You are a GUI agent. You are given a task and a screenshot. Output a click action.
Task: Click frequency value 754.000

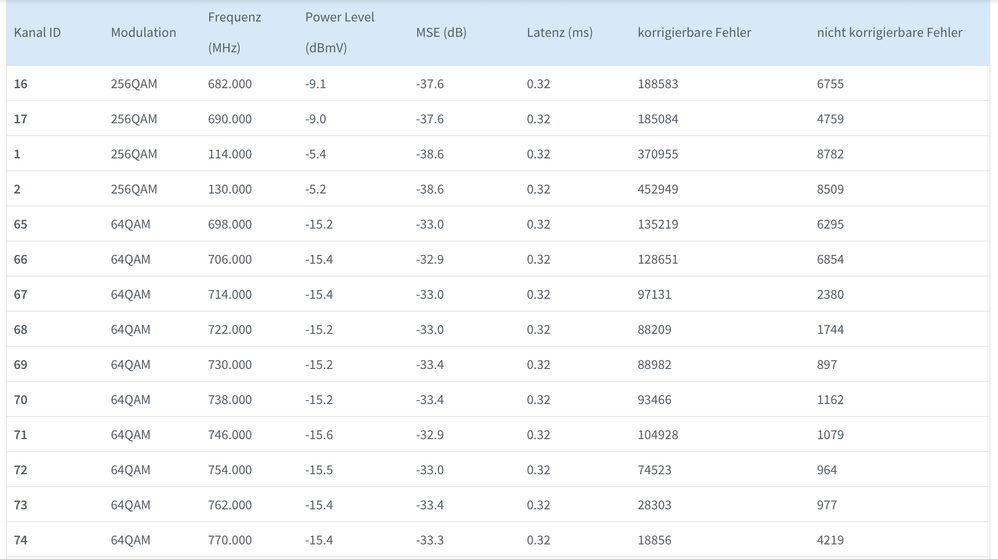pyautogui.click(x=230, y=469)
